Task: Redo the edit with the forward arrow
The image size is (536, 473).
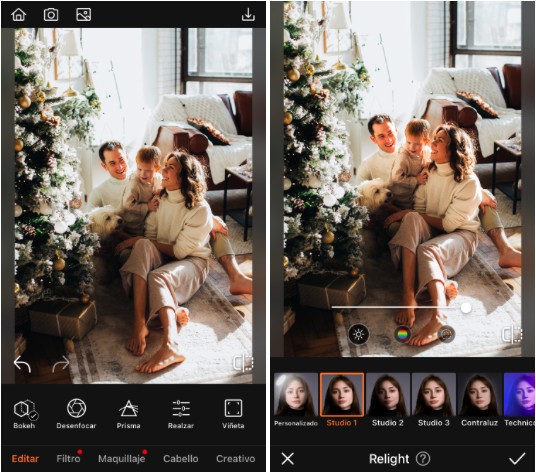Action: tap(61, 364)
